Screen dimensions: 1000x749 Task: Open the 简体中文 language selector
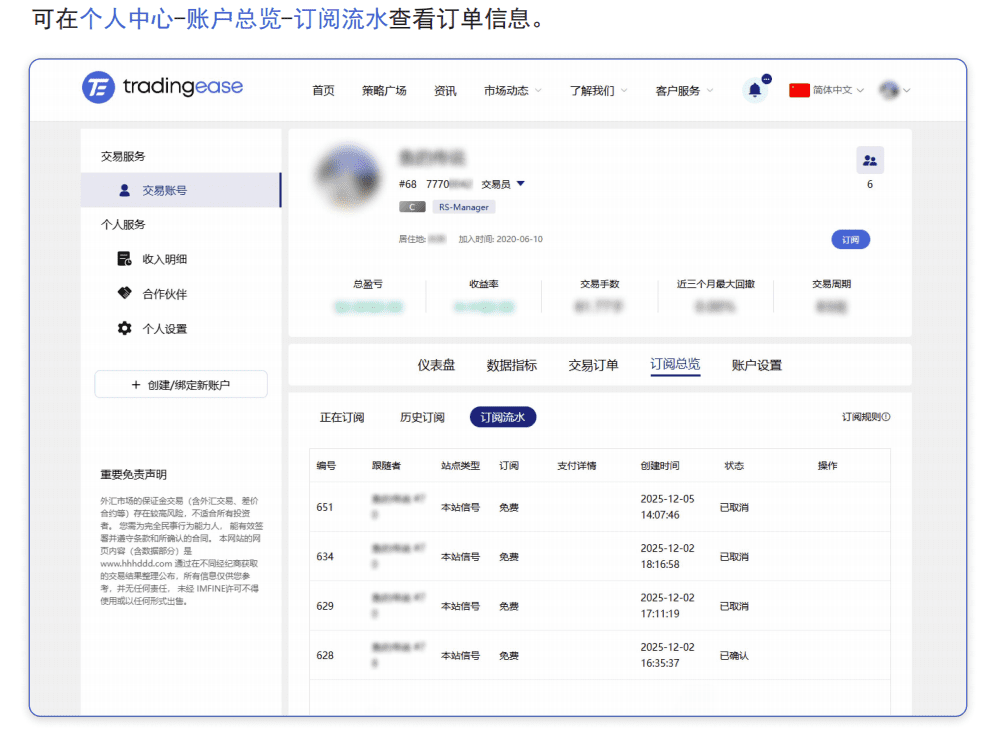tap(827, 90)
